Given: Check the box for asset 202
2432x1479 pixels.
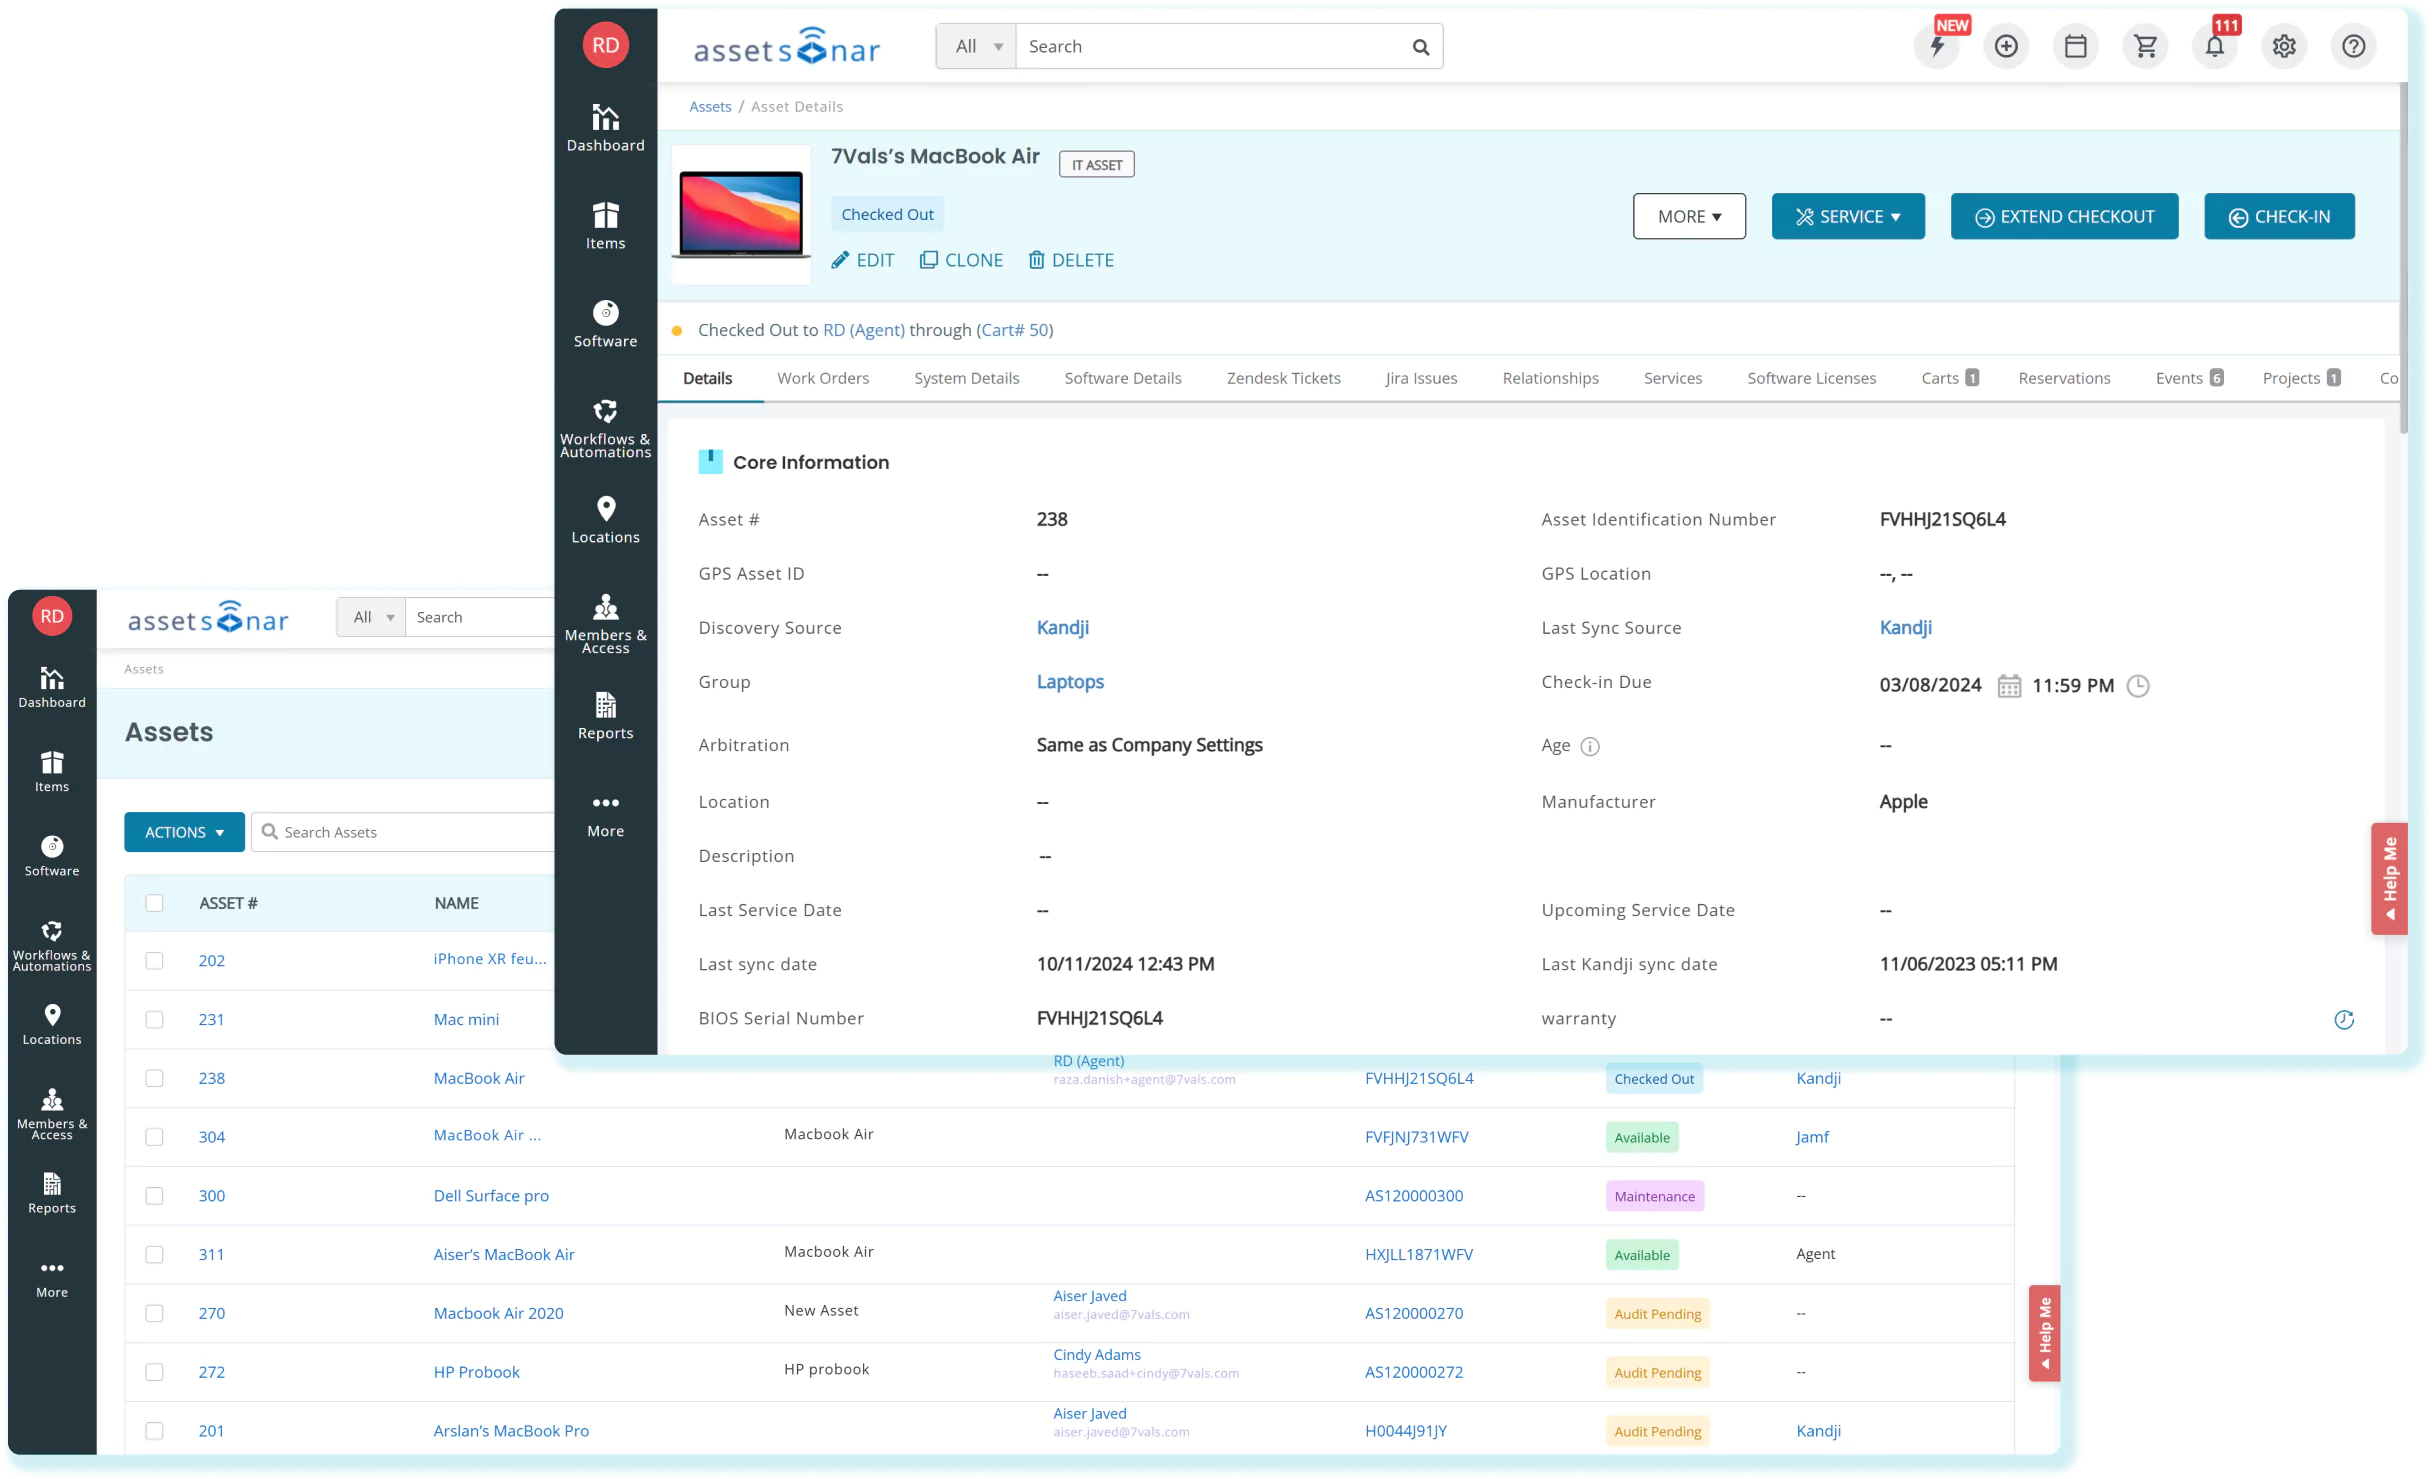Looking at the screenshot, I should pos(154,961).
